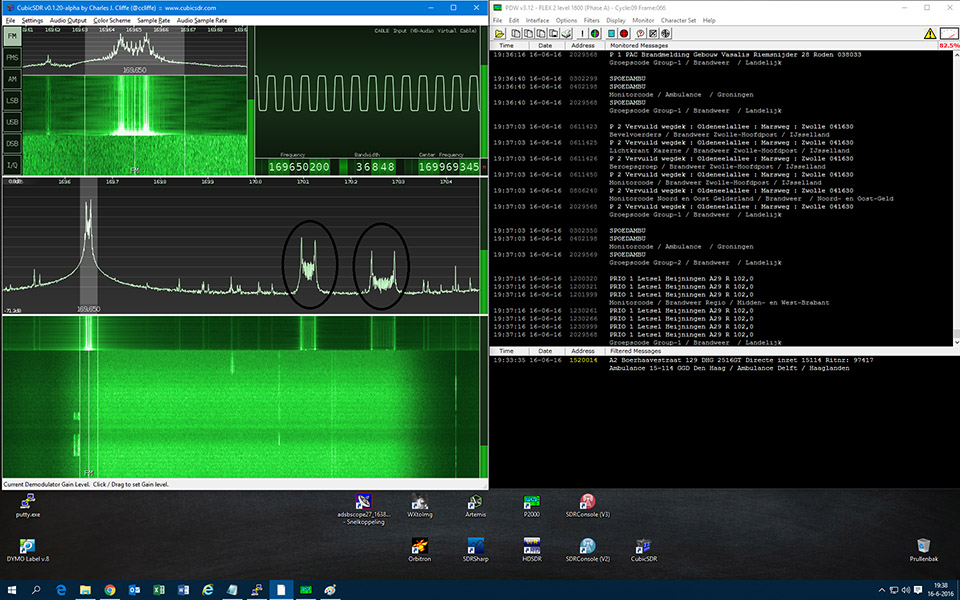Image resolution: width=960 pixels, height=600 pixels.
Task: Click the cyan square icon in PDW toolbar
Action: [612, 34]
